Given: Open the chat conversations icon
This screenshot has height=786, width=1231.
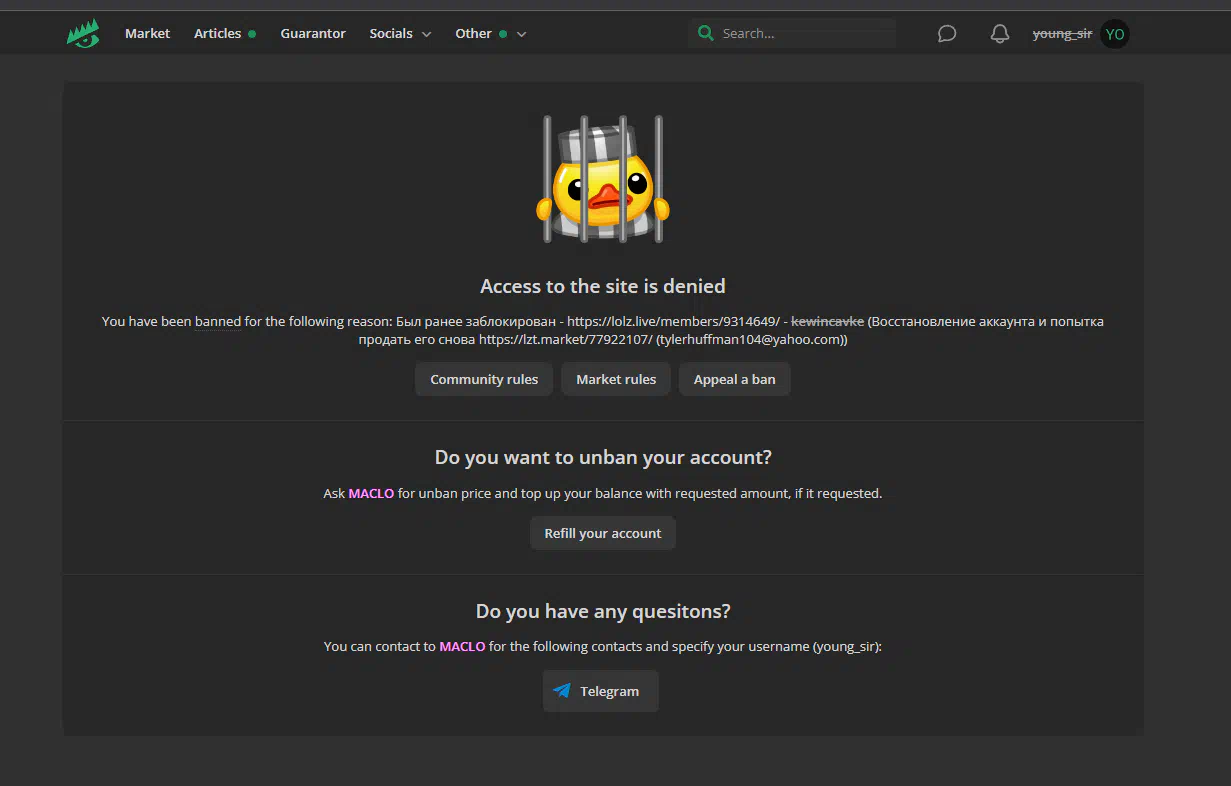Looking at the screenshot, I should (947, 34).
